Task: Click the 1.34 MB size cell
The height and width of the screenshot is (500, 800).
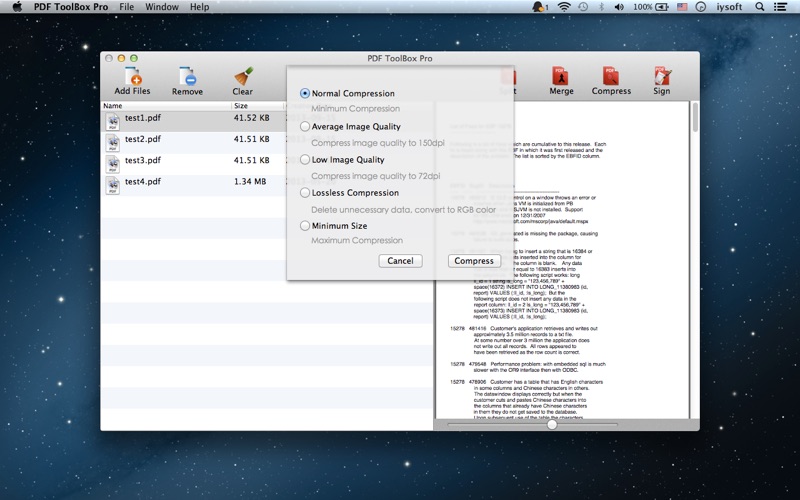Action: tap(250, 182)
